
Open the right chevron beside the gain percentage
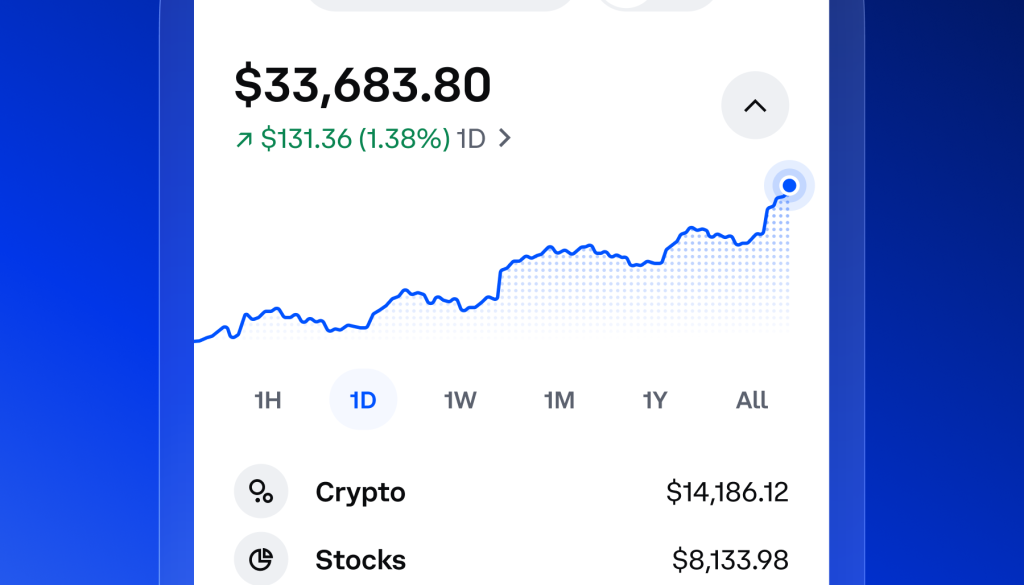[505, 139]
